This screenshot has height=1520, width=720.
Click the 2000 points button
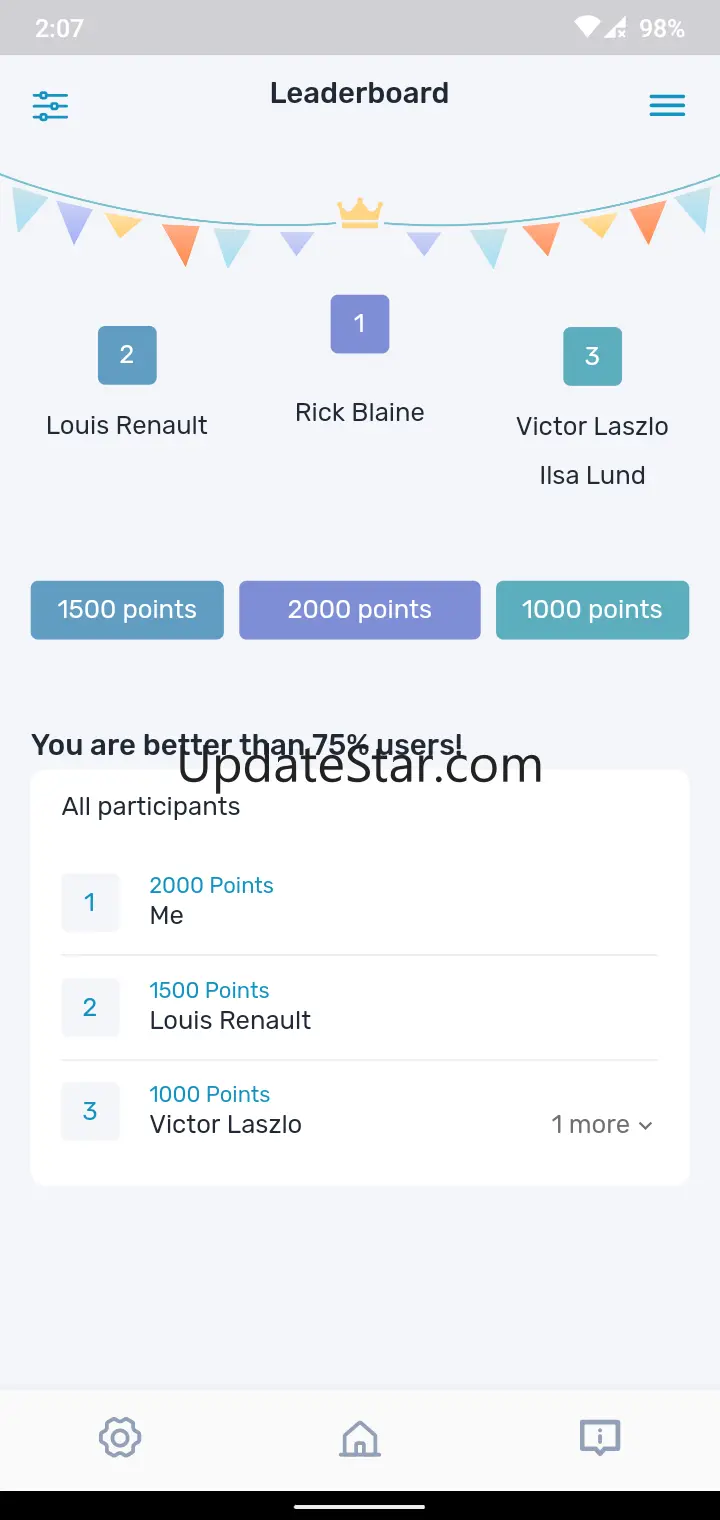point(360,610)
